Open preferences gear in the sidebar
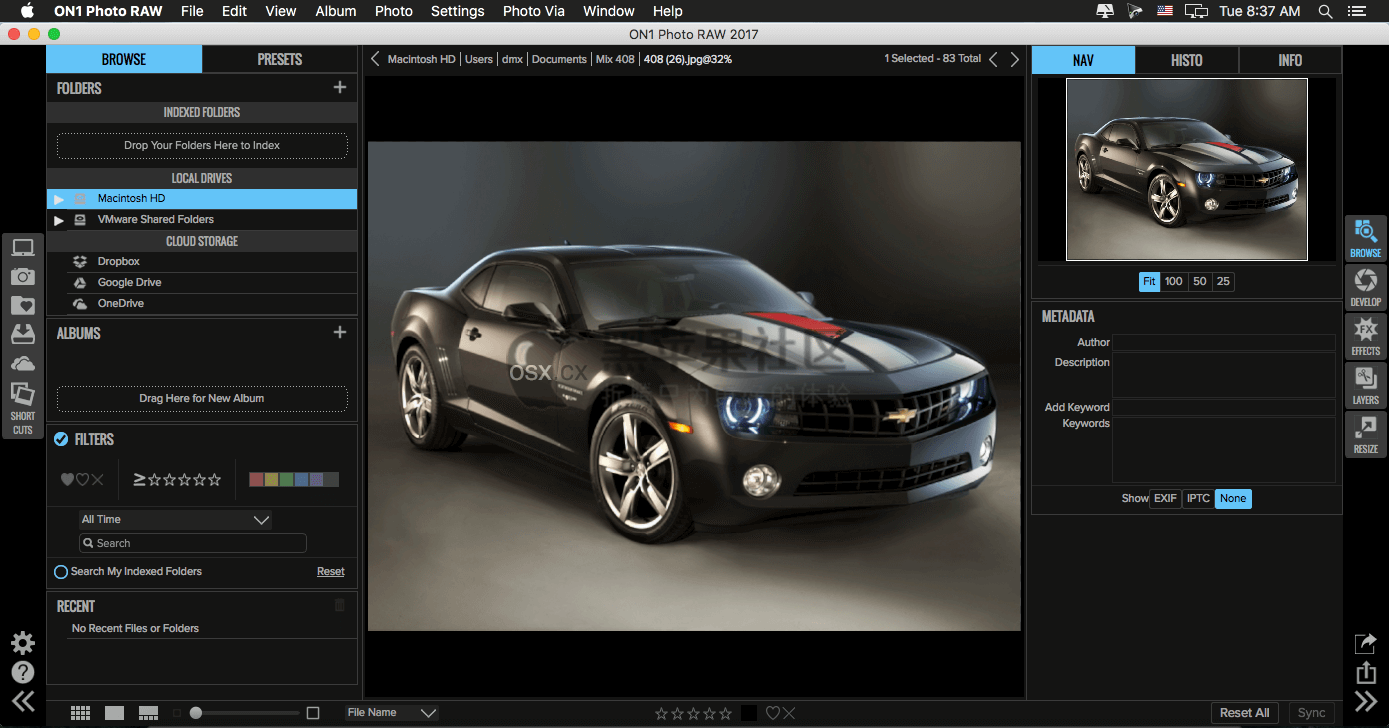Image resolution: width=1389 pixels, height=728 pixels. (22, 642)
